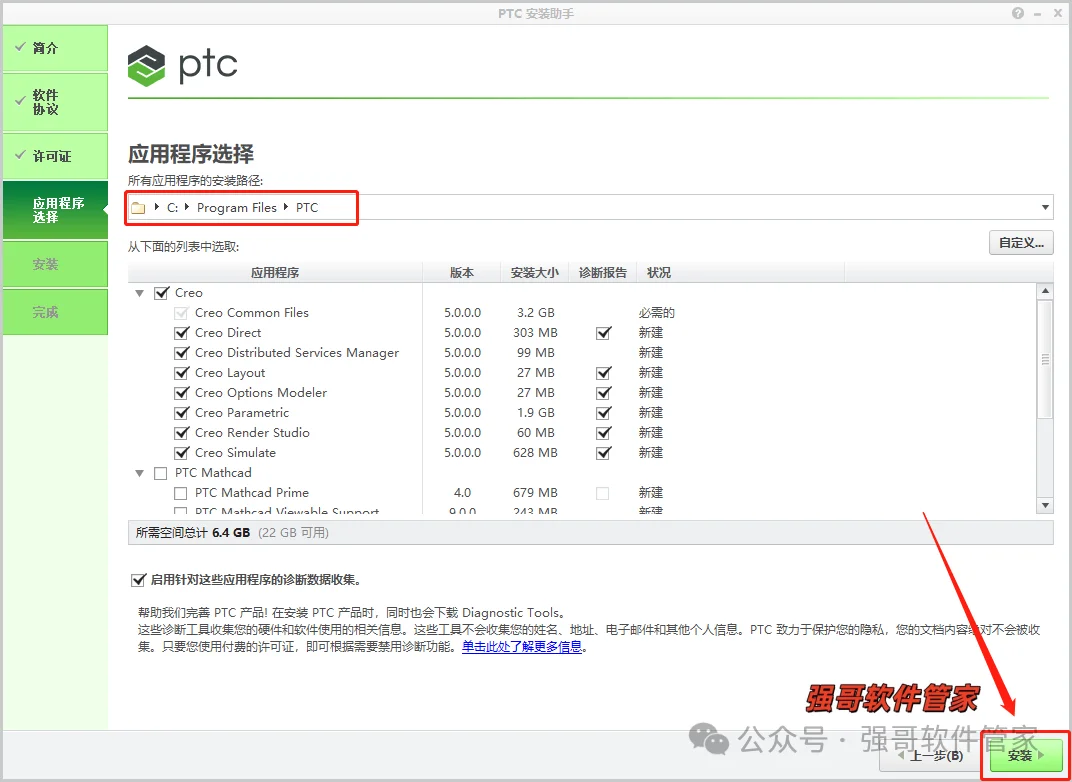
Task: Go to the 简介 step
Action: (x=55, y=48)
